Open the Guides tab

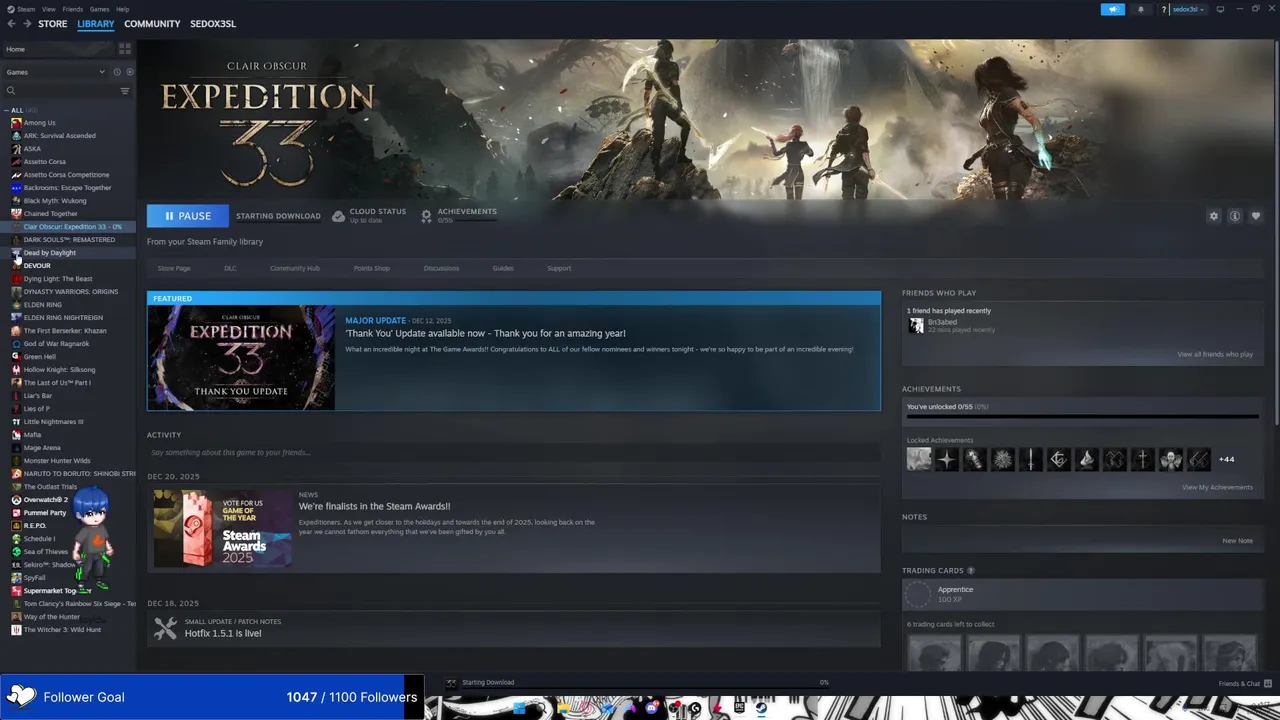click(x=503, y=268)
